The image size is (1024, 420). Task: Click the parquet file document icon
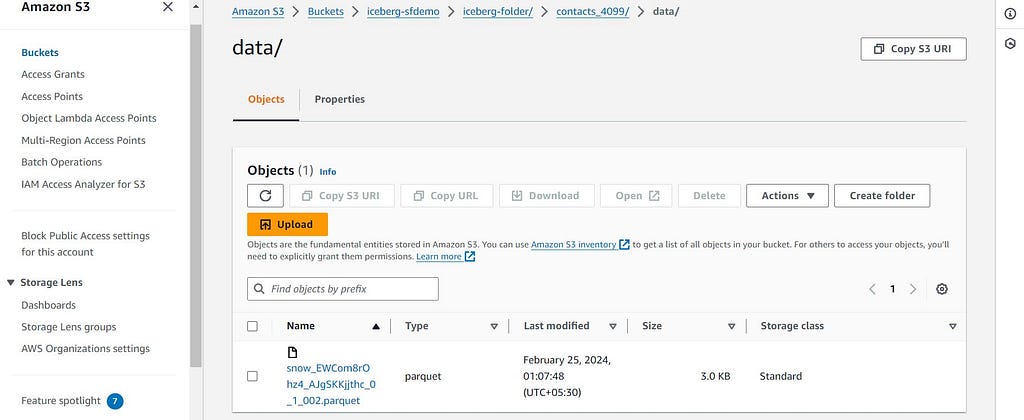point(292,353)
